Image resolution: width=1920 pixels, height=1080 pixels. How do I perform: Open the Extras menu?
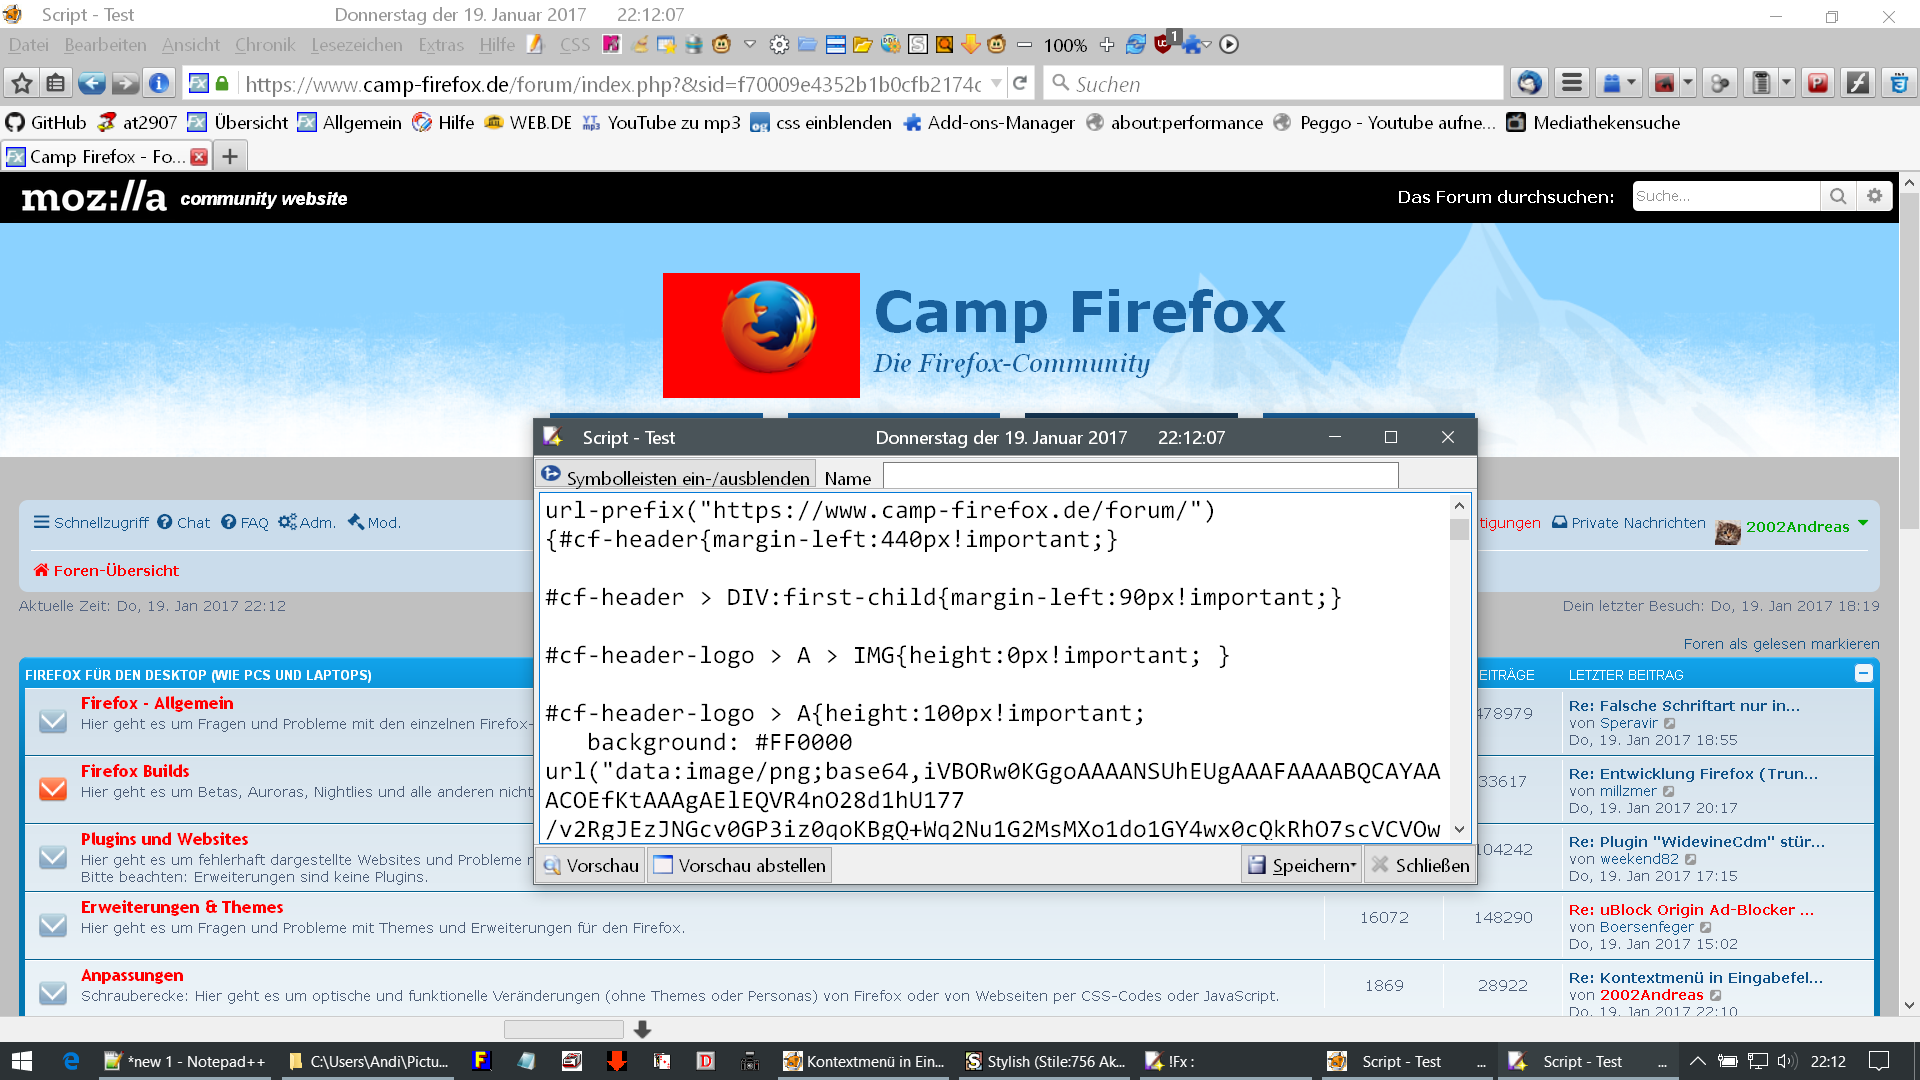click(441, 45)
